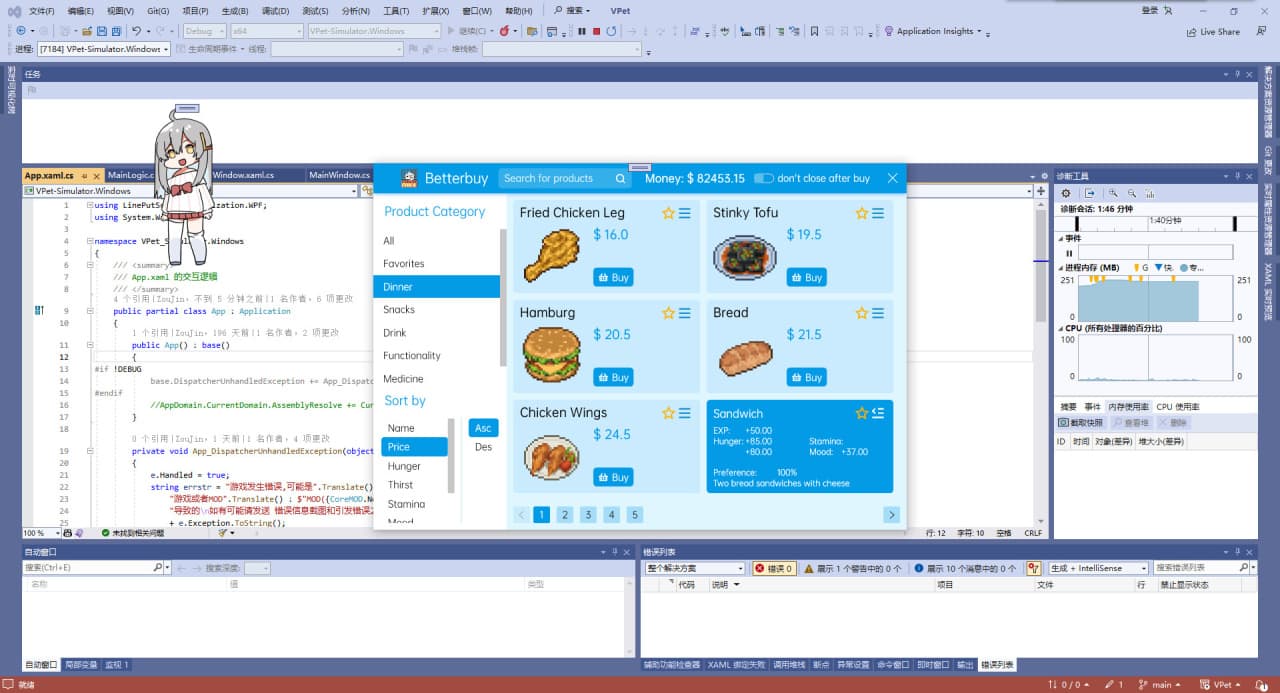Image resolution: width=1280 pixels, height=693 pixels.
Task: Click the Save All icon in the toolbar
Action: point(116,31)
